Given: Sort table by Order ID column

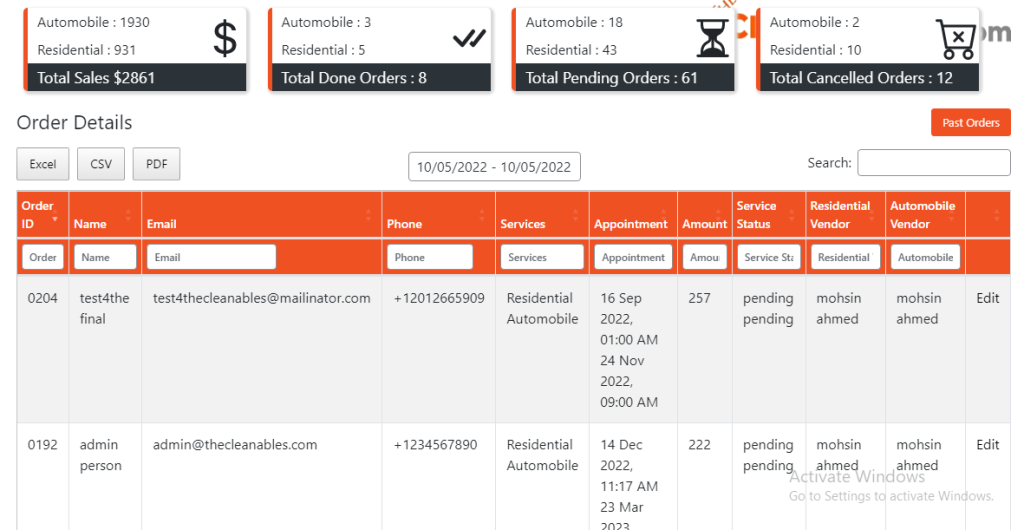Looking at the screenshot, I should pyautogui.click(x=40, y=214).
